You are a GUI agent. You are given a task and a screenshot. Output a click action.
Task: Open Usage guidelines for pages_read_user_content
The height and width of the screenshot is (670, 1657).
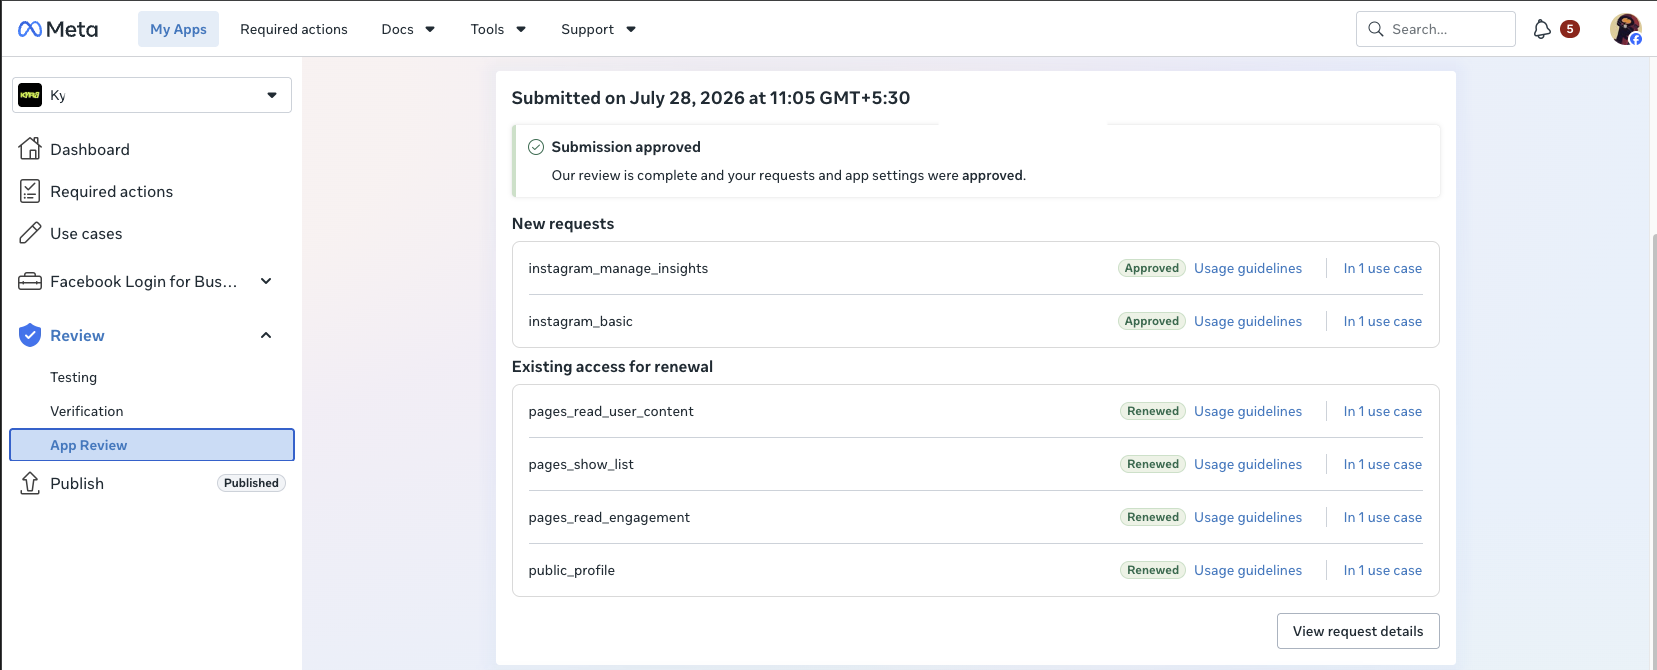click(x=1248, y=411)
